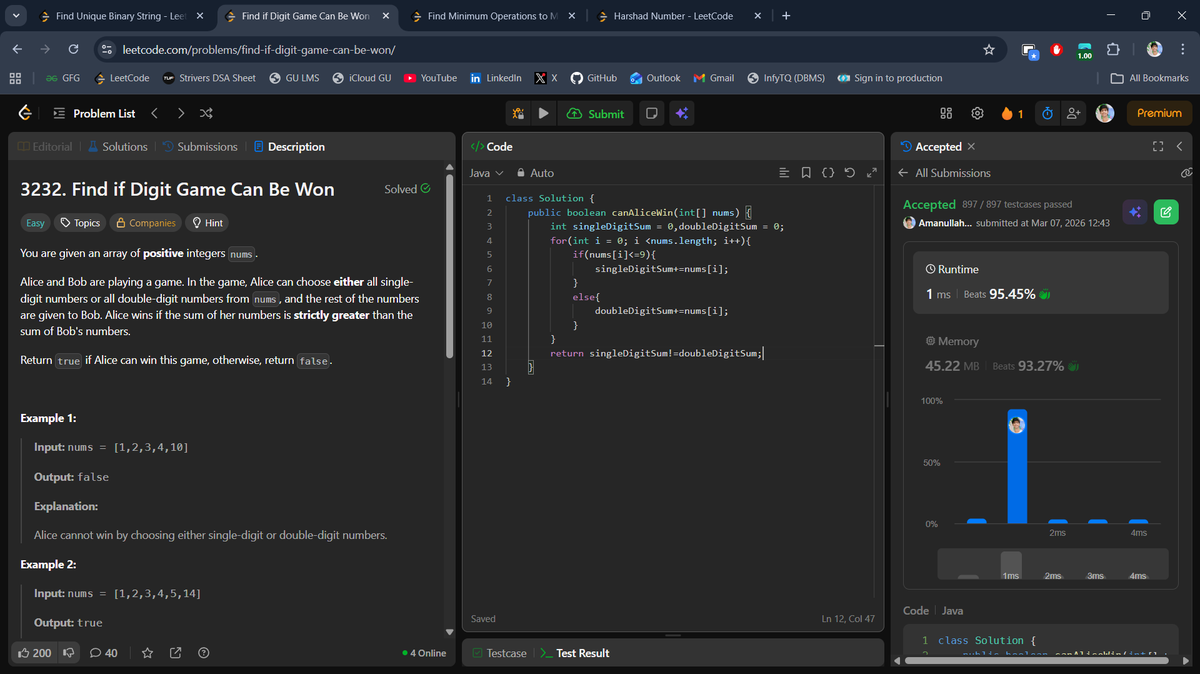Reload the page
Image resolution: width=1200 pixels, height=674 pixels.
click(x=73, y=49)
